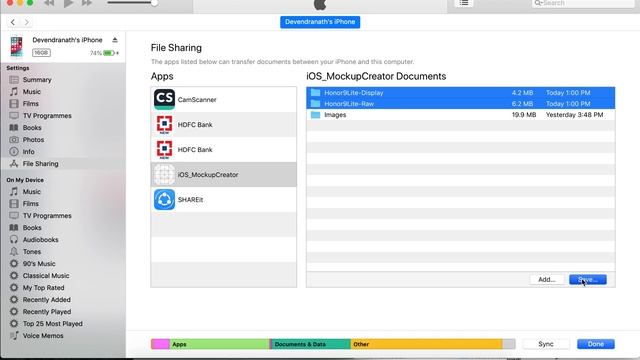Open Info in Settings sidebar
640x360 pixels.
pyautogui.click(x=28, y=151)
